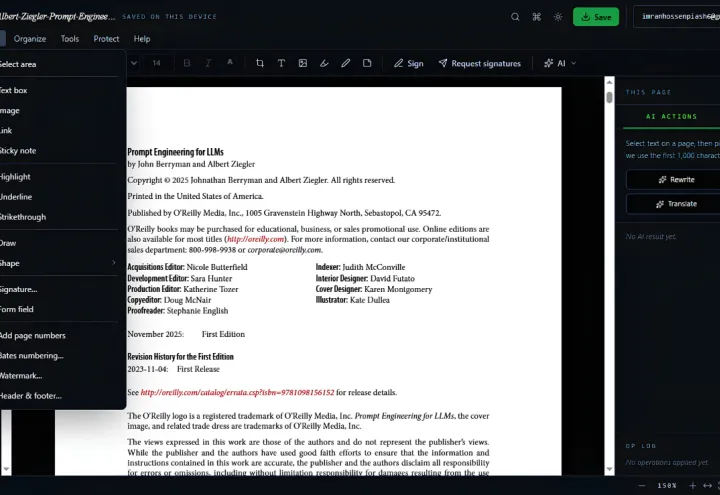
Task: Open the Protect menu
Action: click(106, 39)
